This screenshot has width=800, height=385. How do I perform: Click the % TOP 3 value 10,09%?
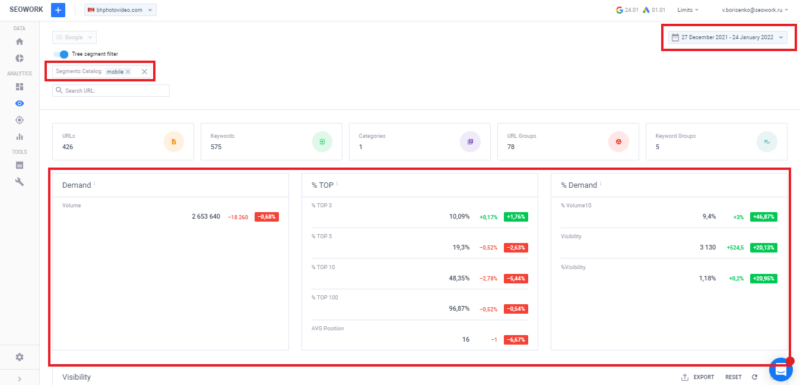(x=459, y=217)
